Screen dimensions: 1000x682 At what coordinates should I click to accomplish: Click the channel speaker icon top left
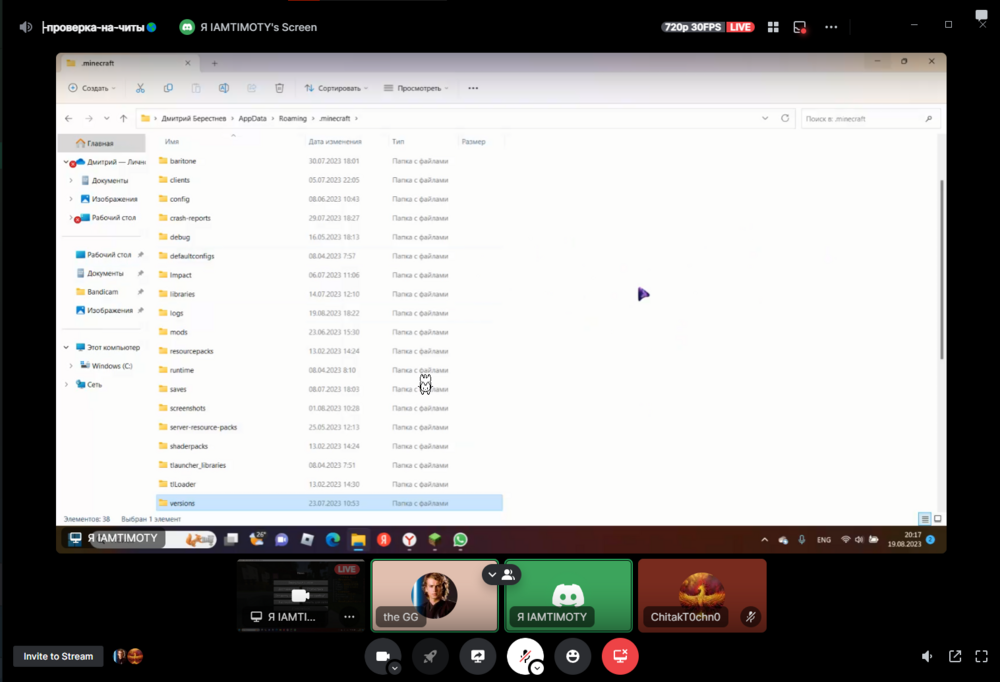pos(26,27)
